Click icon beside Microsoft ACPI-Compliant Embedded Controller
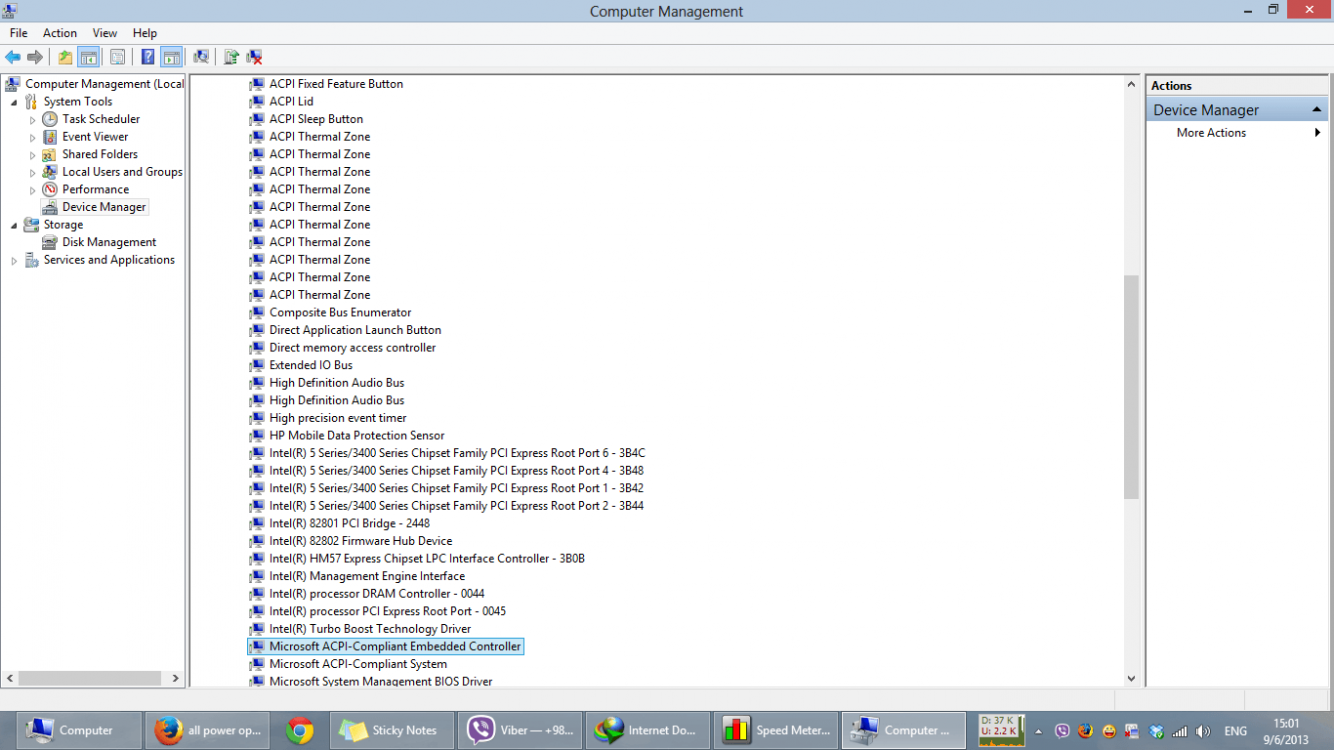 point(257,647)
